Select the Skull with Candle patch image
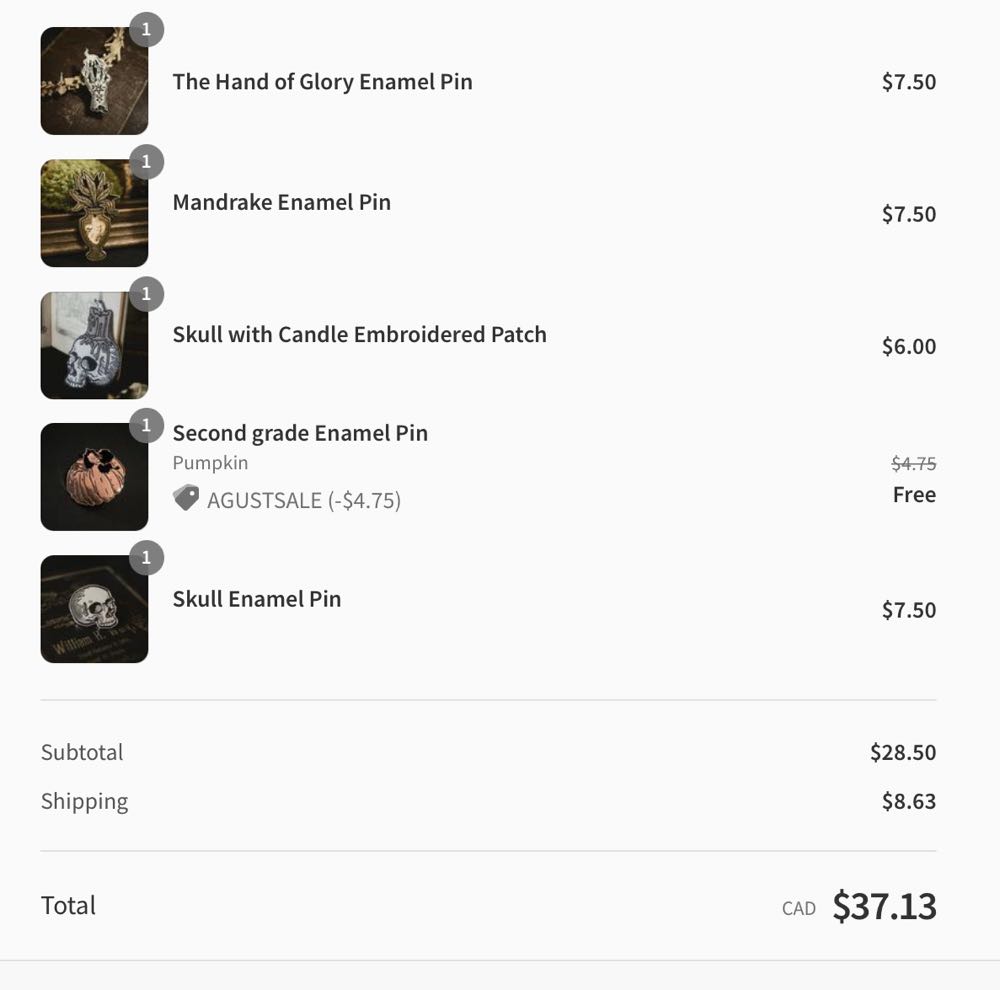Image resolution: width=1000 pixels, height=990 pixels. click(94, 346)
